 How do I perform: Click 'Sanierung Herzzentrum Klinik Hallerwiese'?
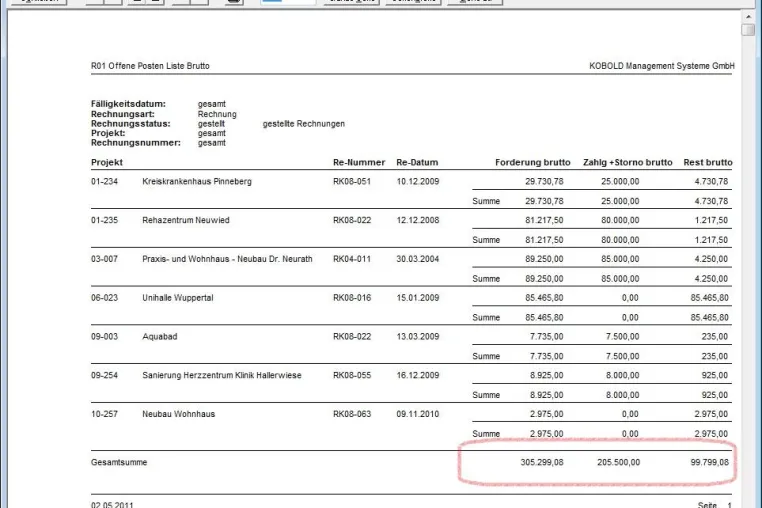222,375
